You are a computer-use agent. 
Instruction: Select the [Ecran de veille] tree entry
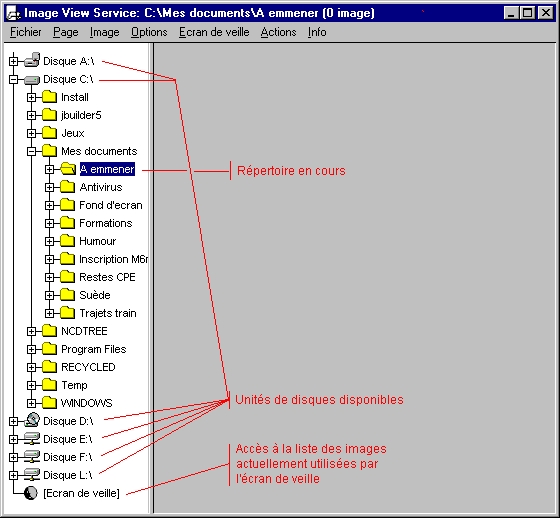(x=81, y=493)
